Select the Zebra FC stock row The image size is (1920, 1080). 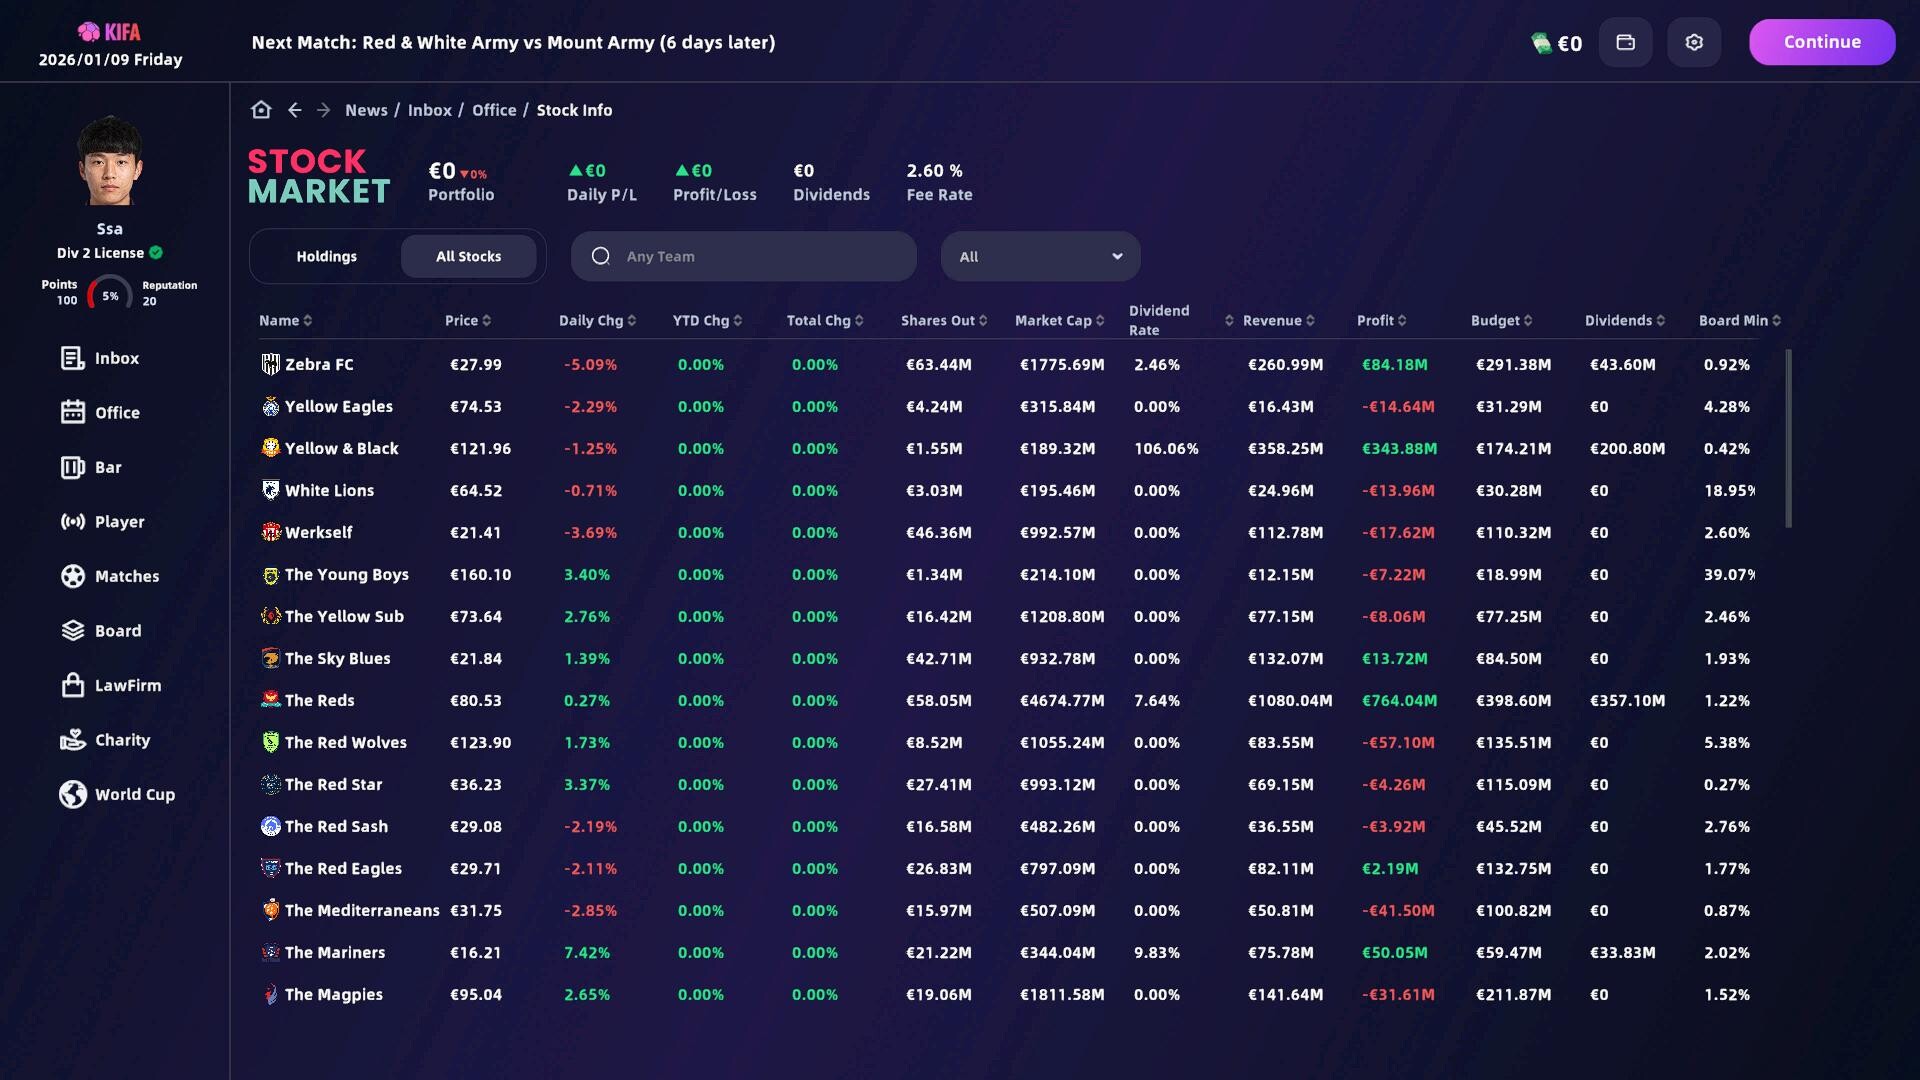coord(320,364)
